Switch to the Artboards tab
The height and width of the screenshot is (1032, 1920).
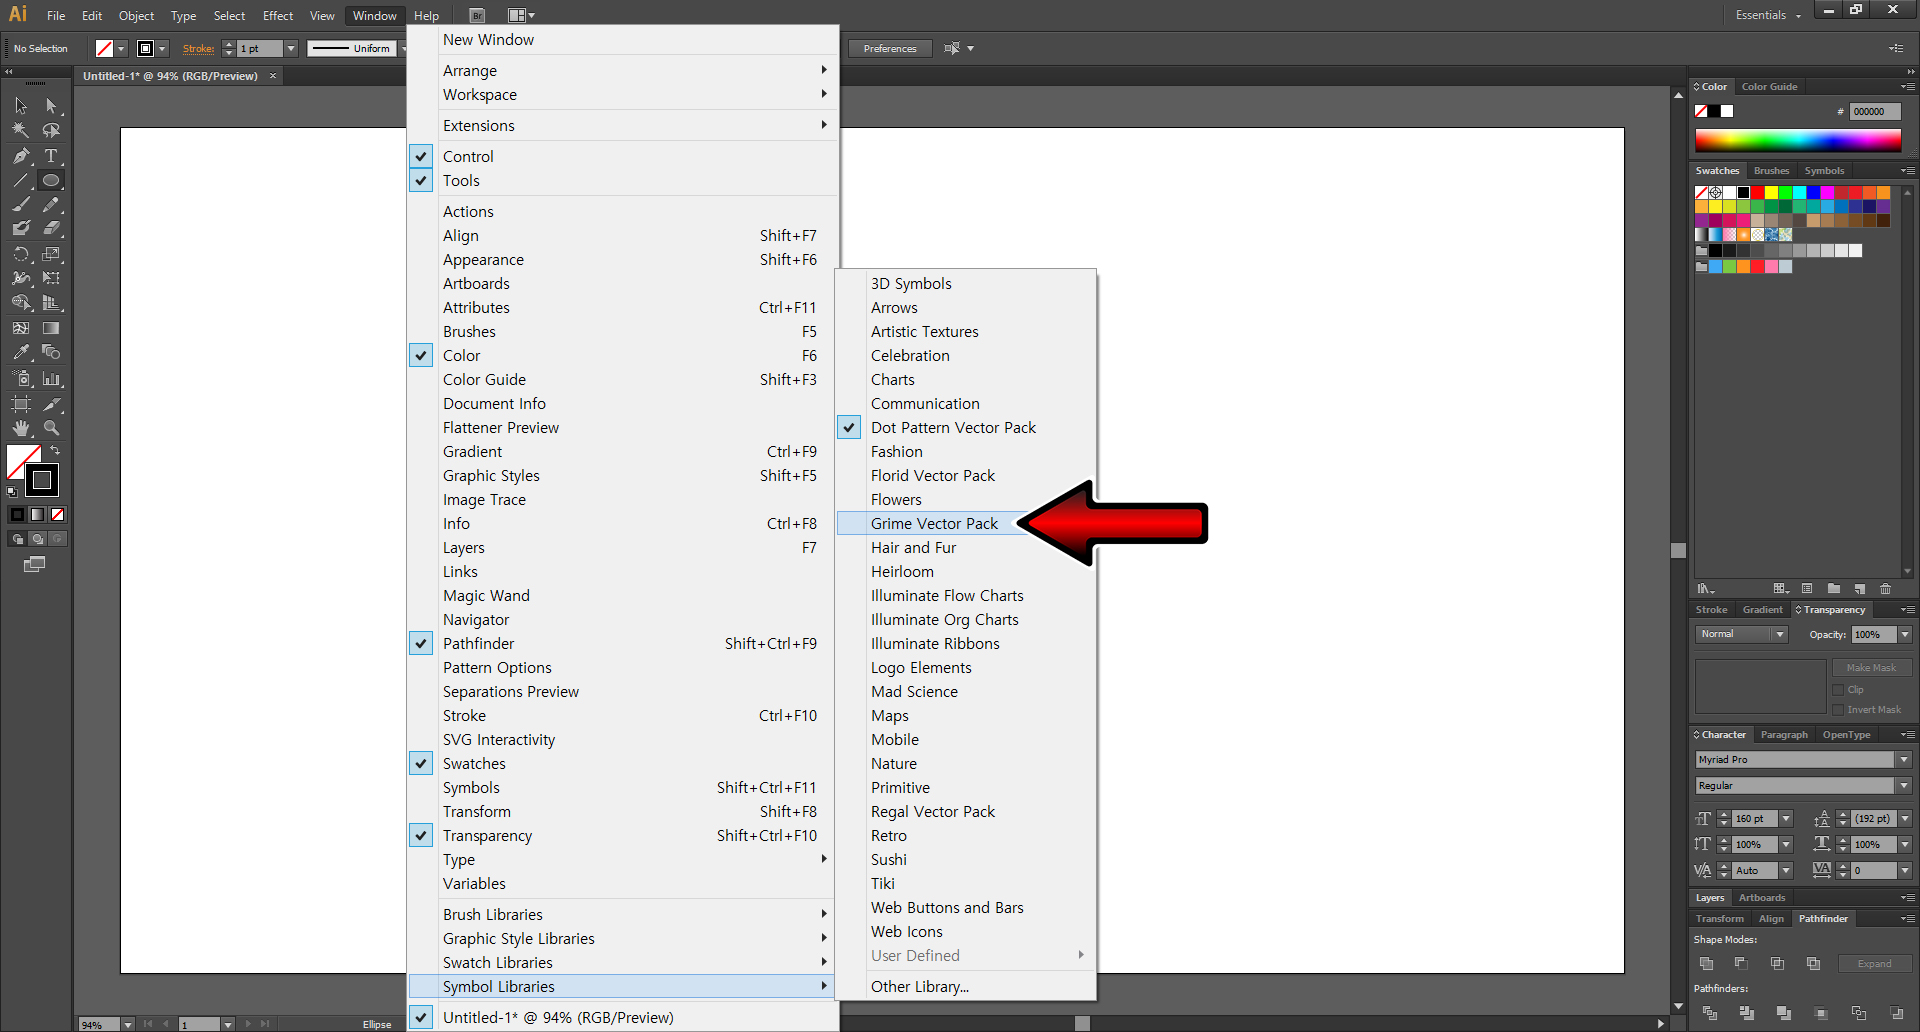coord(1762,898)
